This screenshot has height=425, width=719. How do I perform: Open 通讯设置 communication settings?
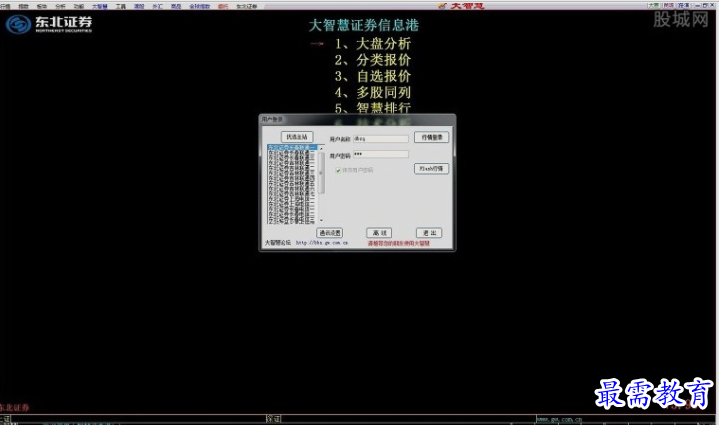[x=330, y=233]
